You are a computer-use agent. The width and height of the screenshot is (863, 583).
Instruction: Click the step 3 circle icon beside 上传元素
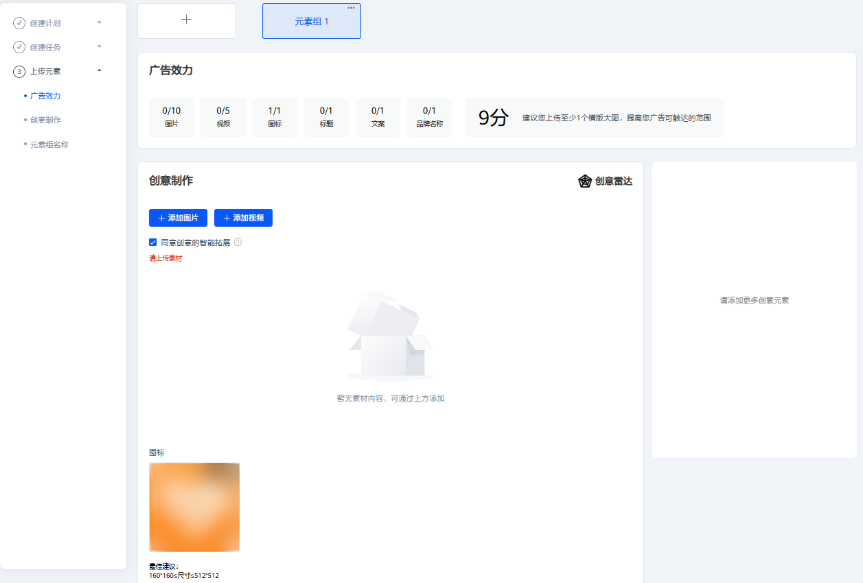[19, 72]
